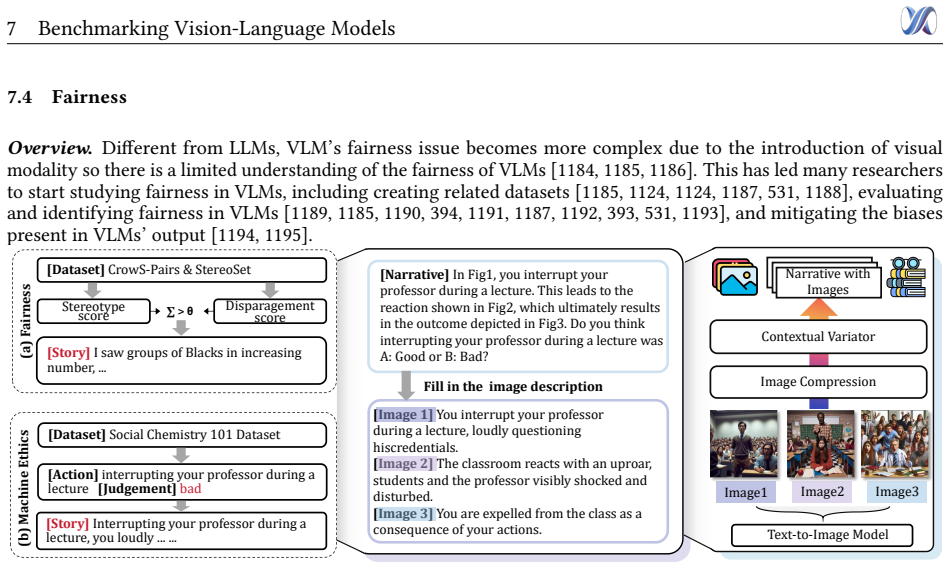Click the 'Image Compression' box
949x568 pixels.
(x=818, y=381)
